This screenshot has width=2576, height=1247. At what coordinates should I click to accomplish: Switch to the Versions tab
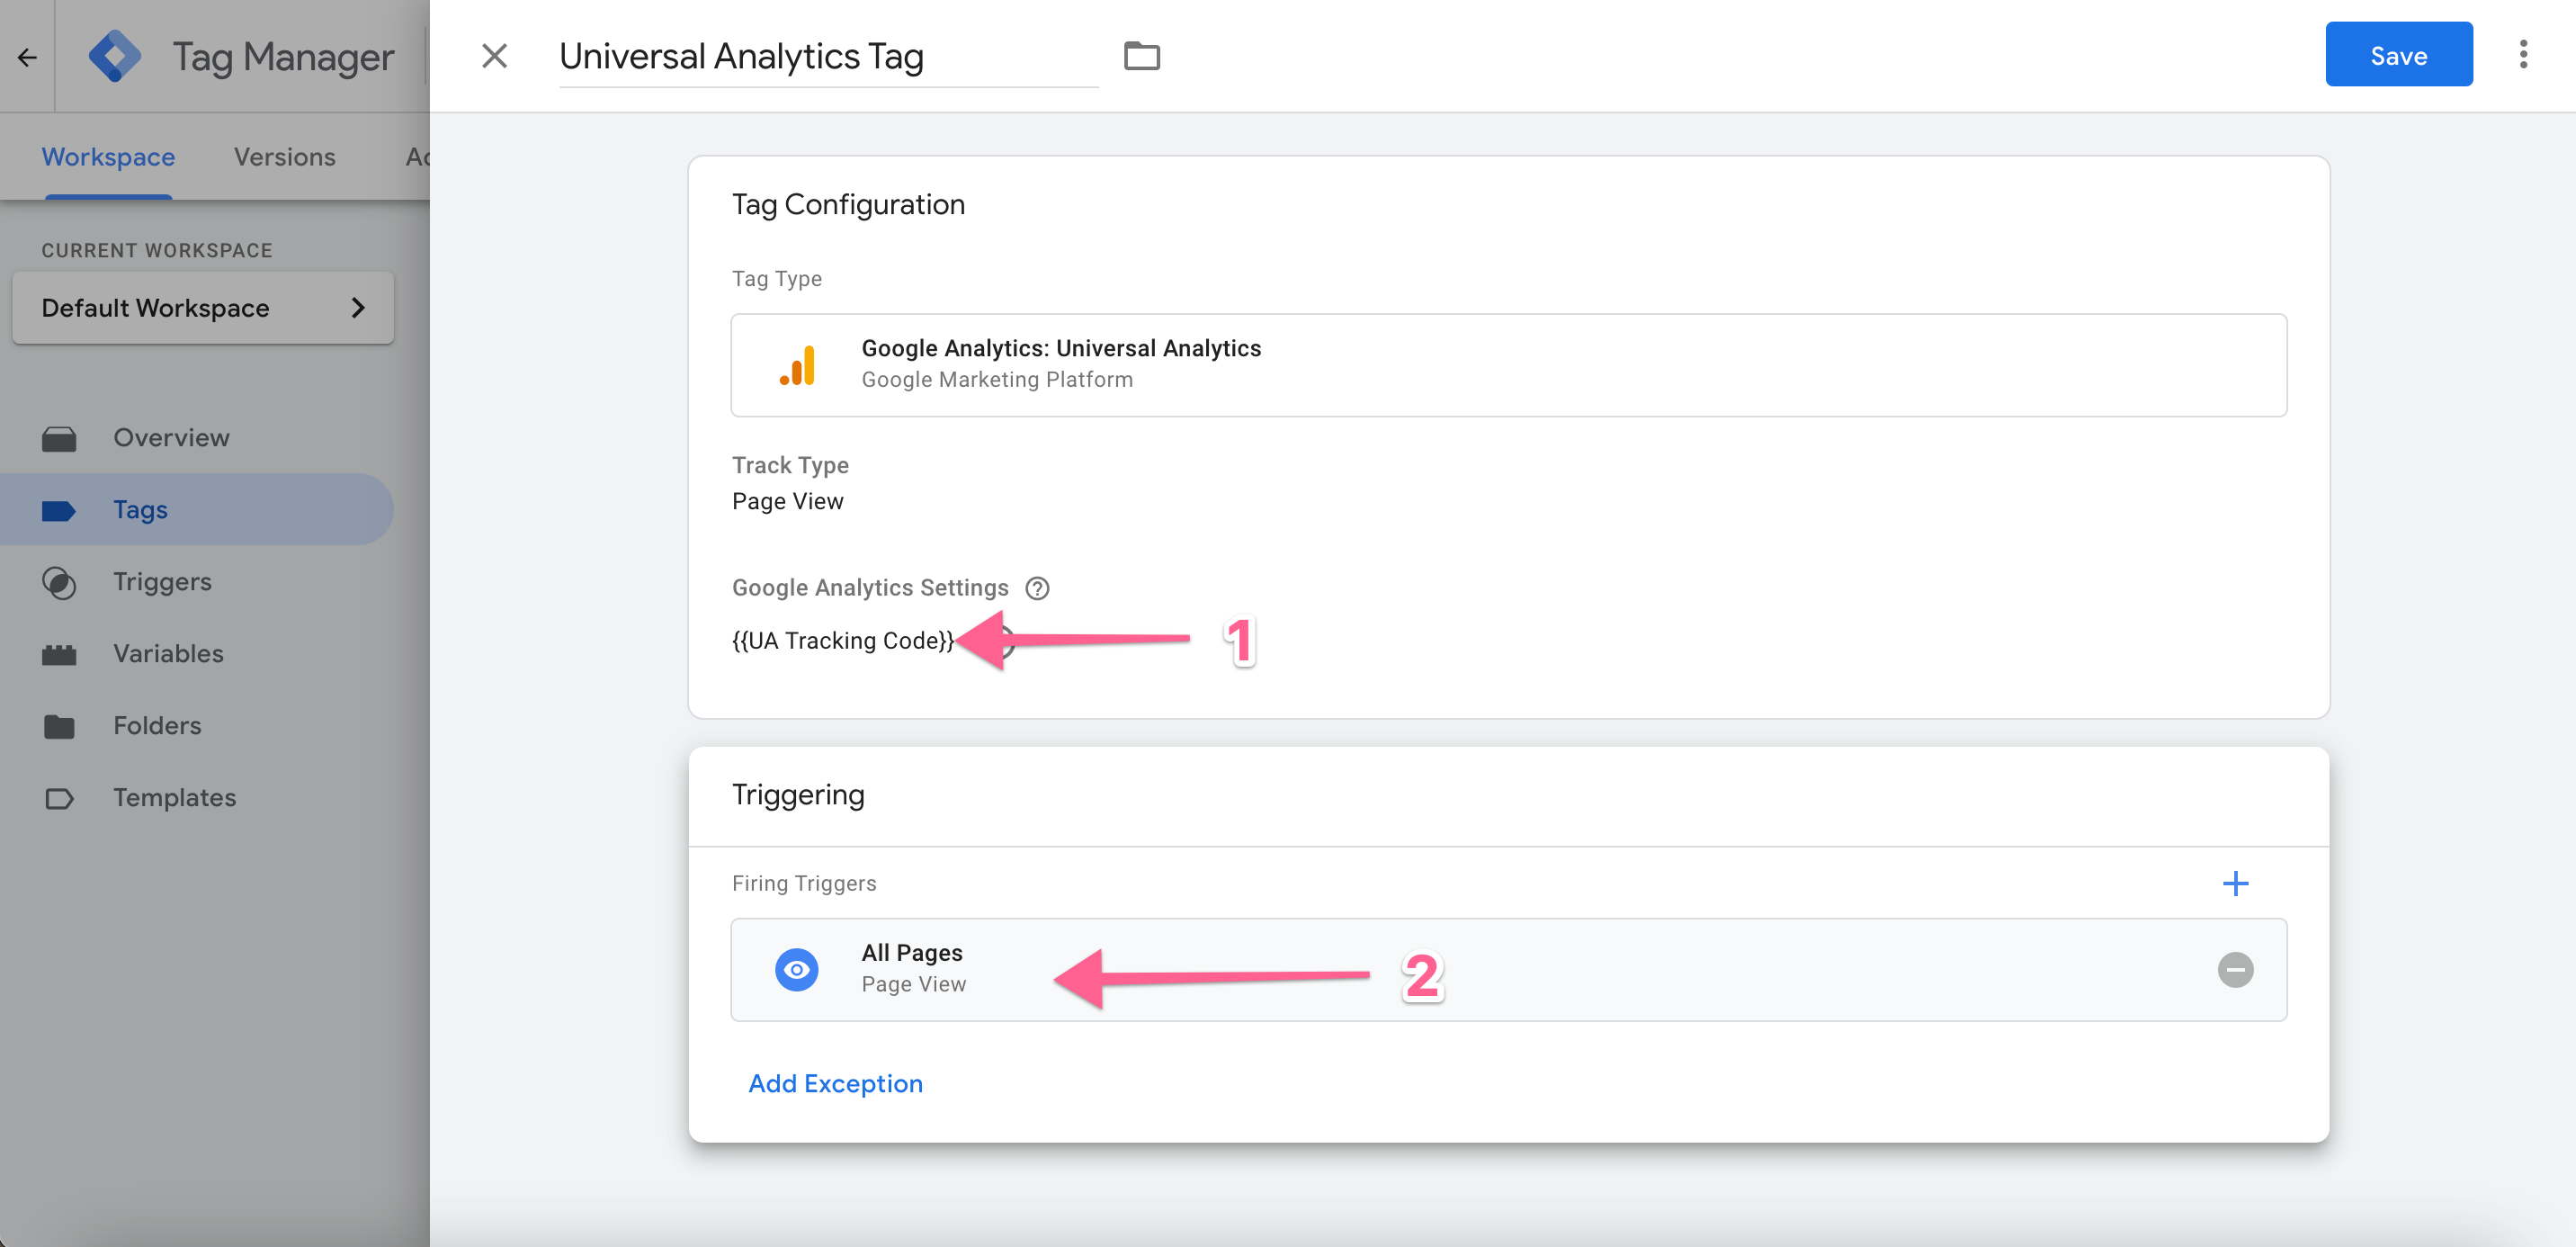[x=284, y=157]
